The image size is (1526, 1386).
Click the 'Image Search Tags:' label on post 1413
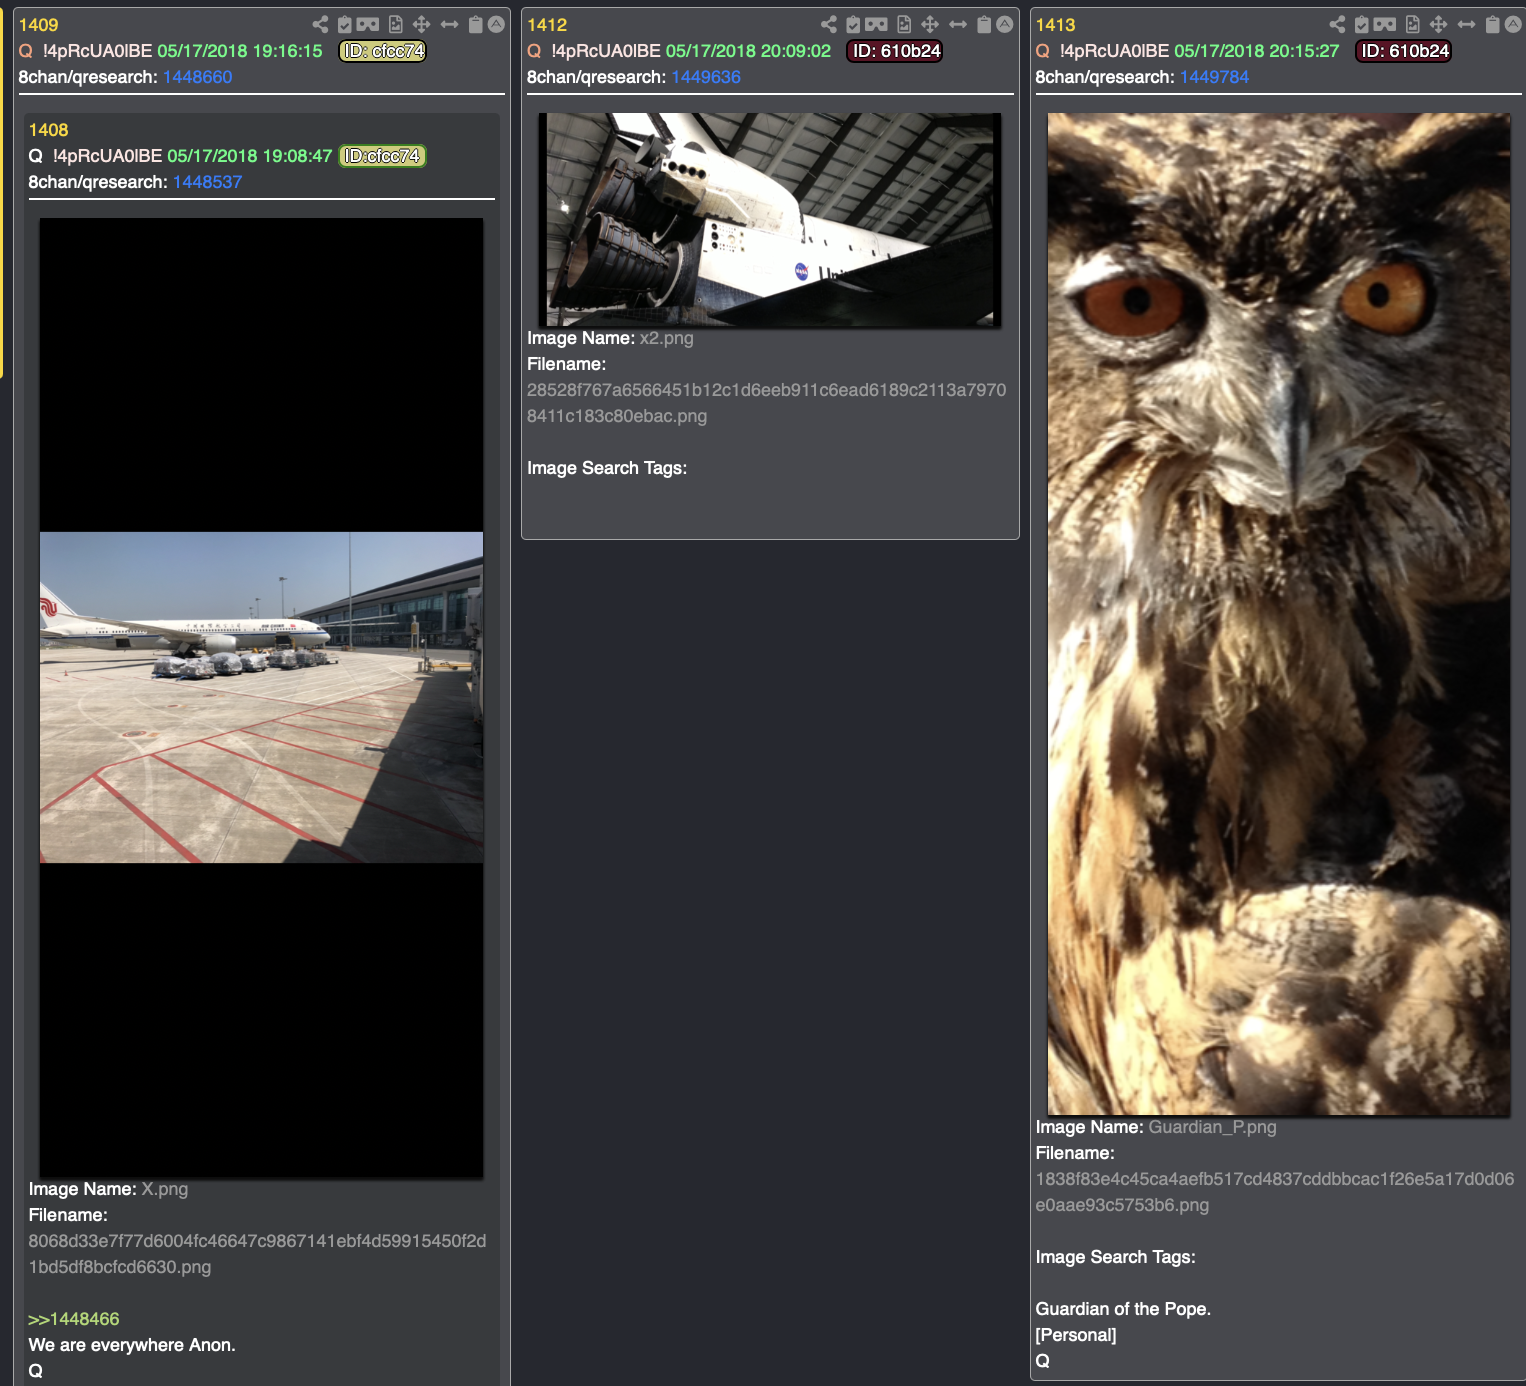coord(1116,1257)
